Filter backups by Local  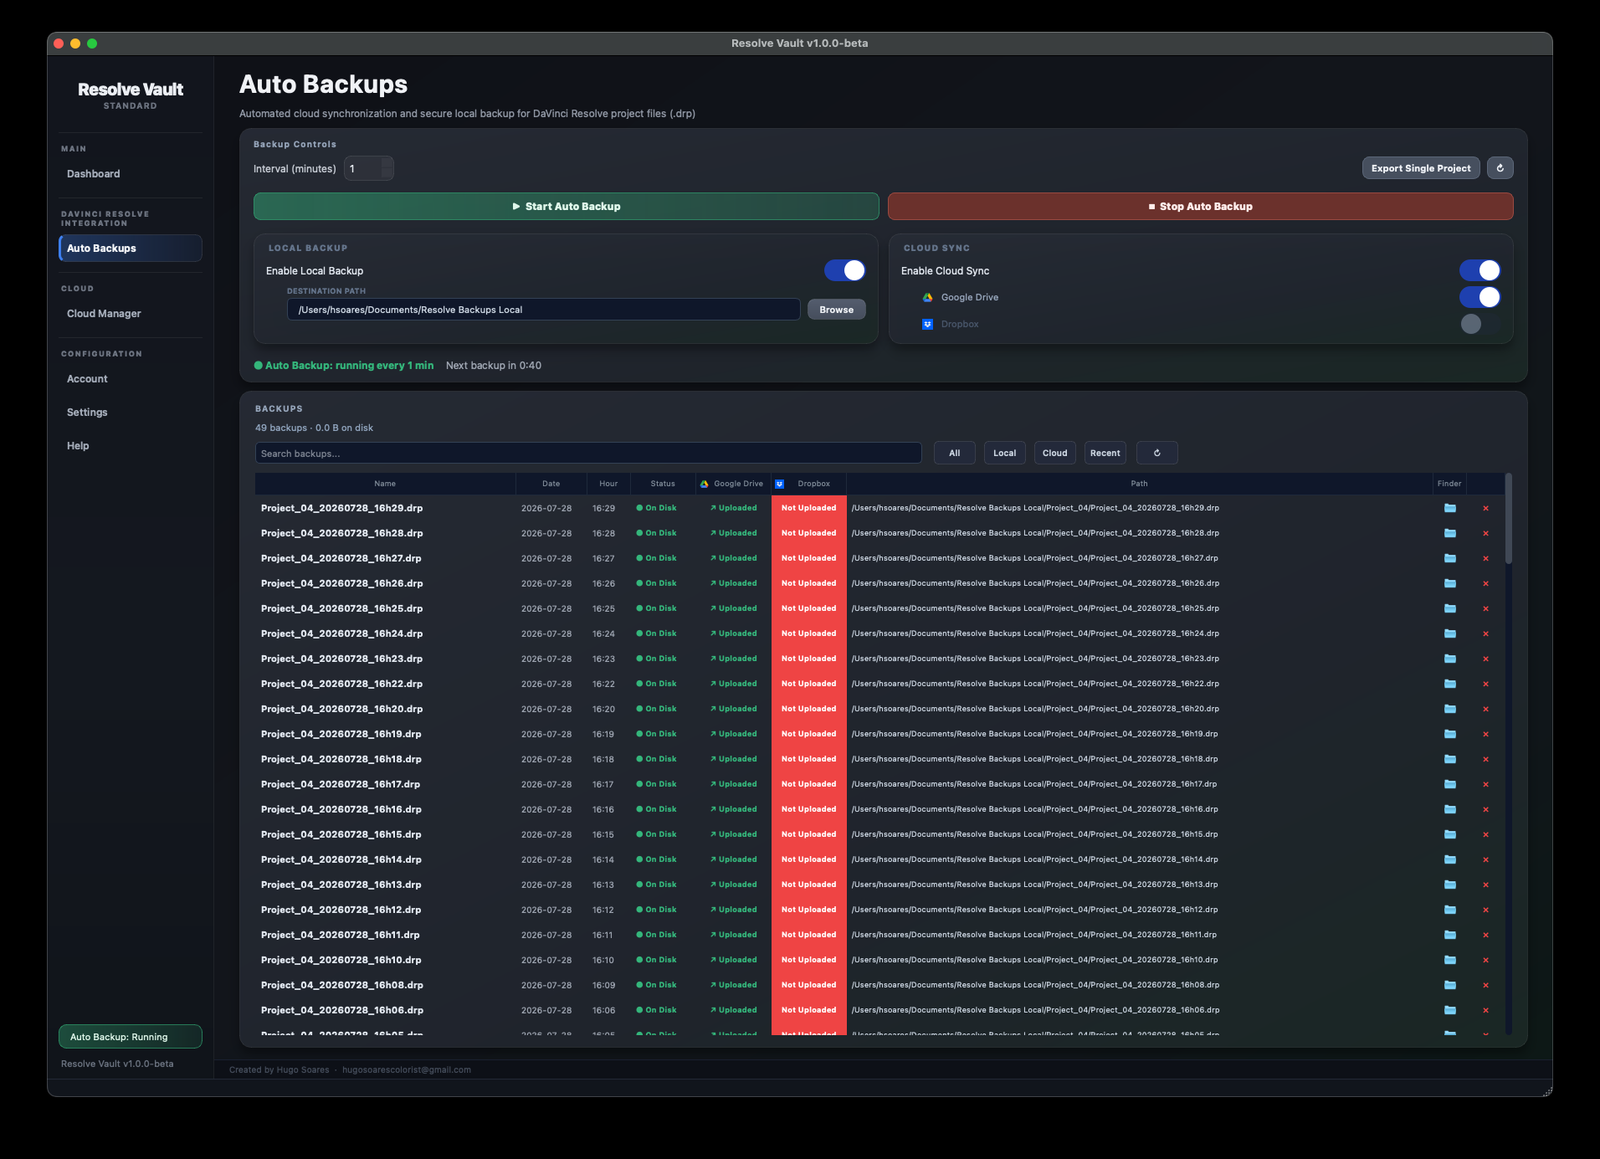(1004, 453)
